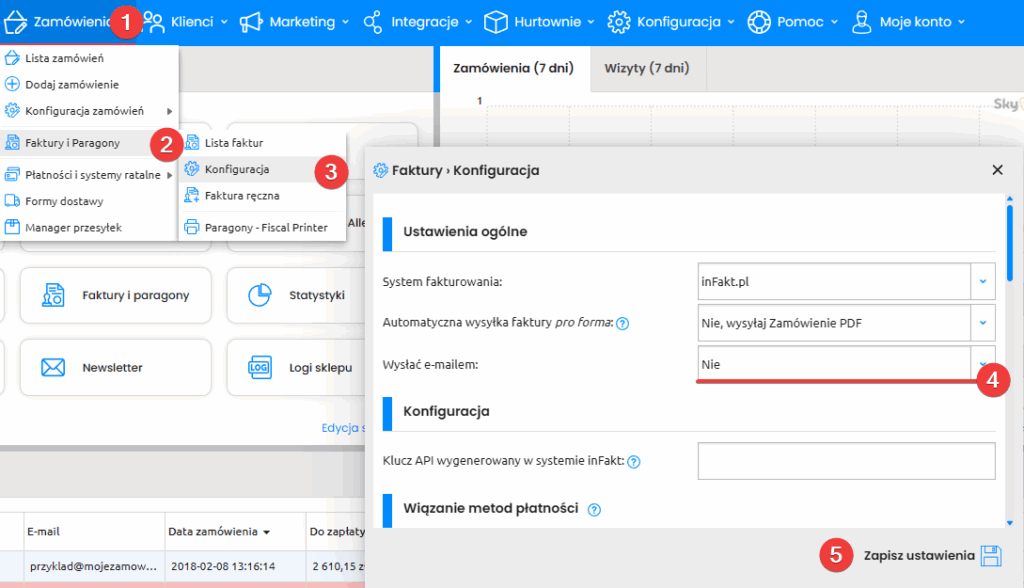Expand the automatic pro forma invoice dropdown
The width and height of the screenshot is (1024, 588).
982,323
